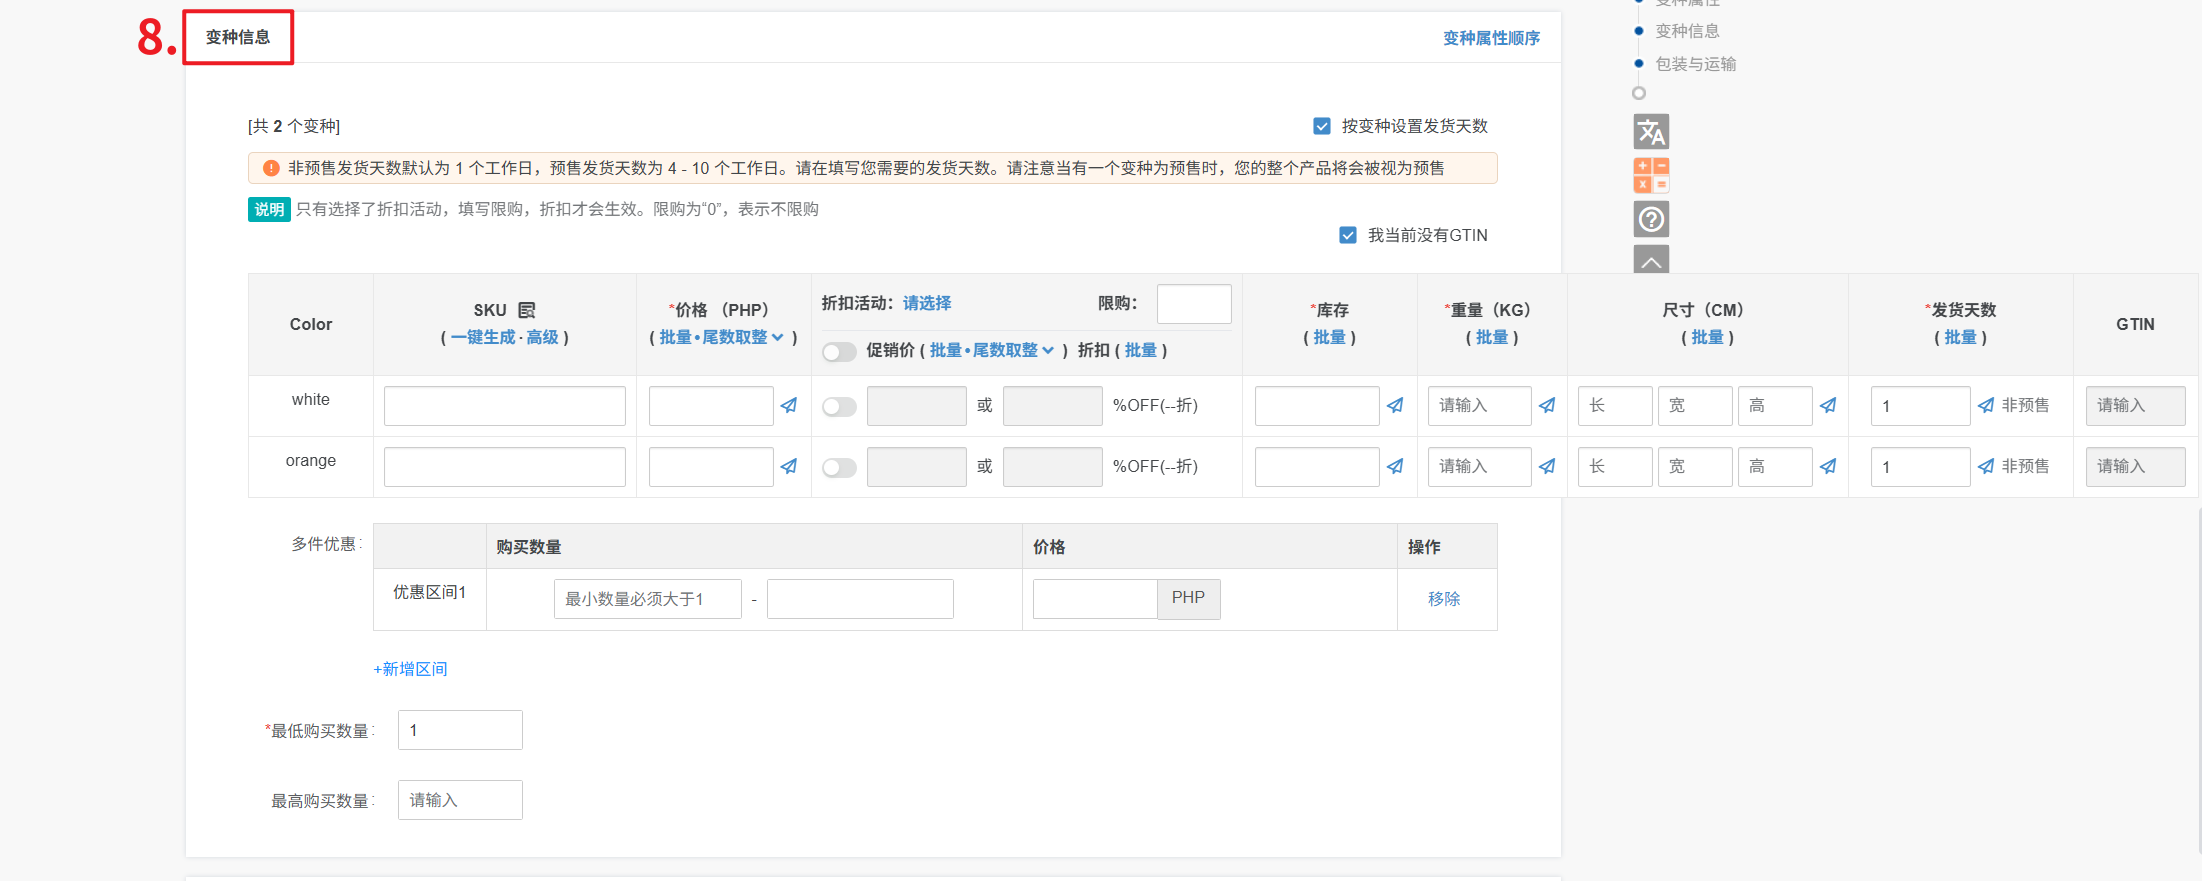Click the translate icon in right sidebar
Screen dimensions: 2202x881
tap(1651, 132)
